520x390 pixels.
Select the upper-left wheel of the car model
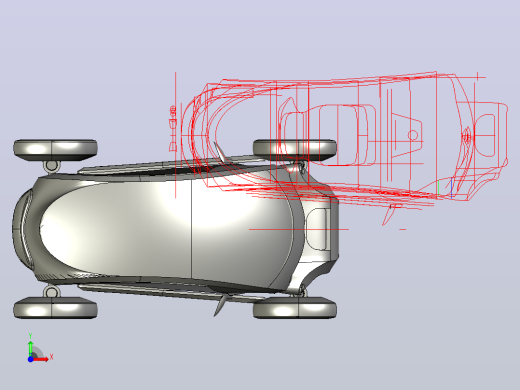coord(55,150)
